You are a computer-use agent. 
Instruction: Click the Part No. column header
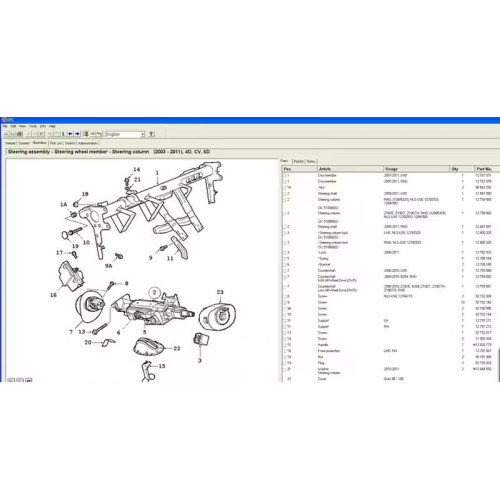(484, 169)
